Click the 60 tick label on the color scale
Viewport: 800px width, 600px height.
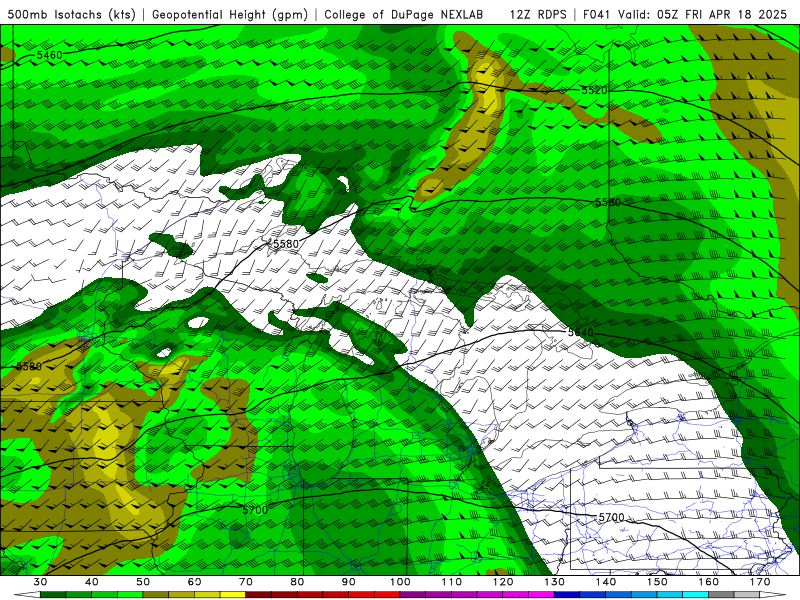194,582
